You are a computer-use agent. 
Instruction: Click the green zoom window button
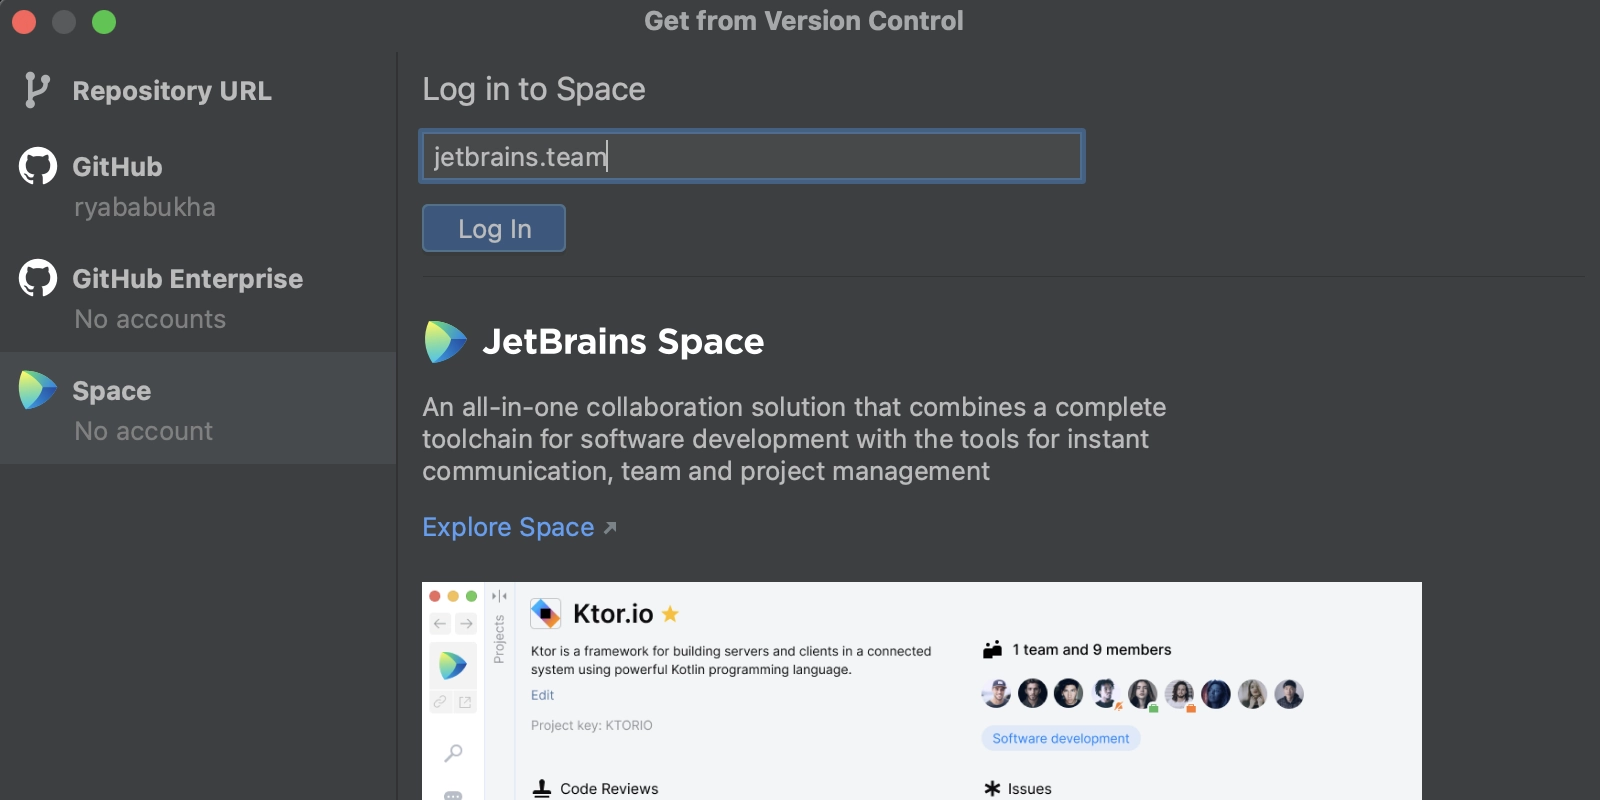tap(104, 21)
